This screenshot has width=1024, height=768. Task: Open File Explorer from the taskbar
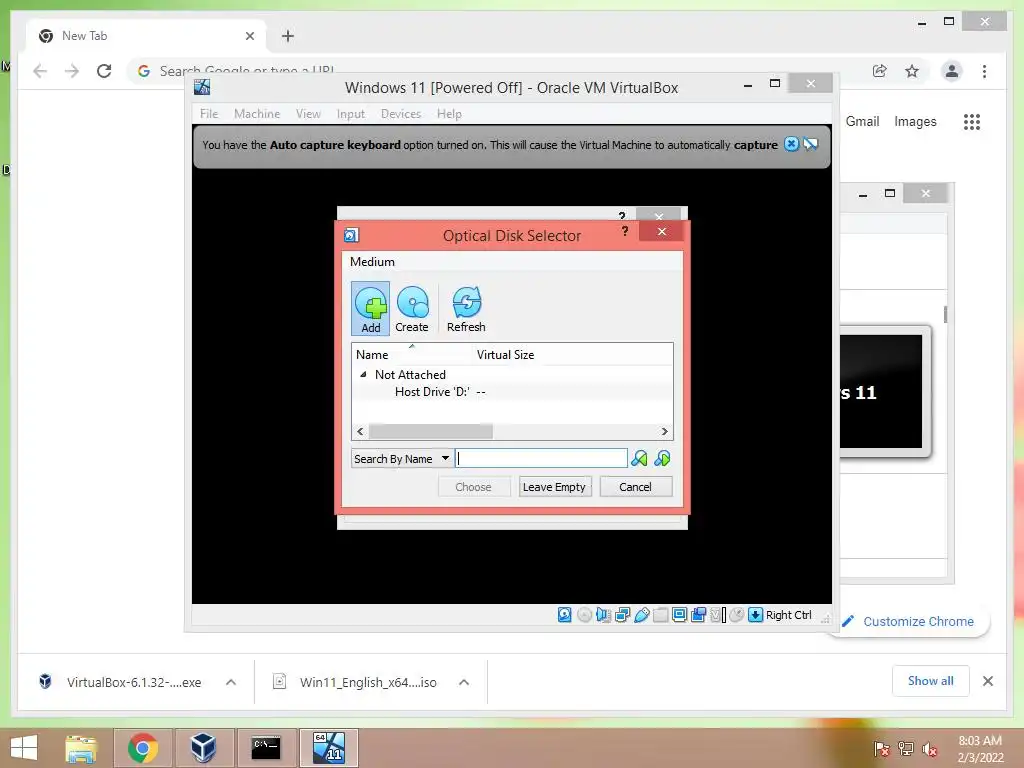pyautogui.click(x=81, y=748)
